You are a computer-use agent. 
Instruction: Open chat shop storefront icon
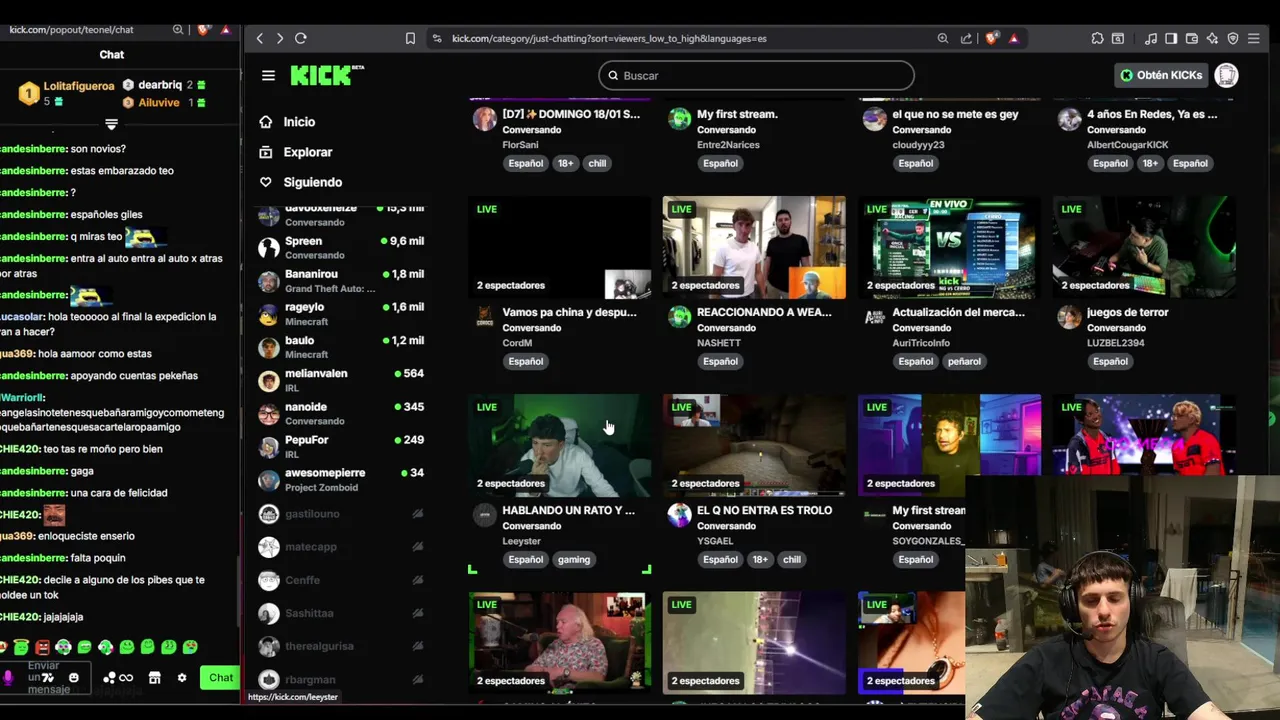154,677
